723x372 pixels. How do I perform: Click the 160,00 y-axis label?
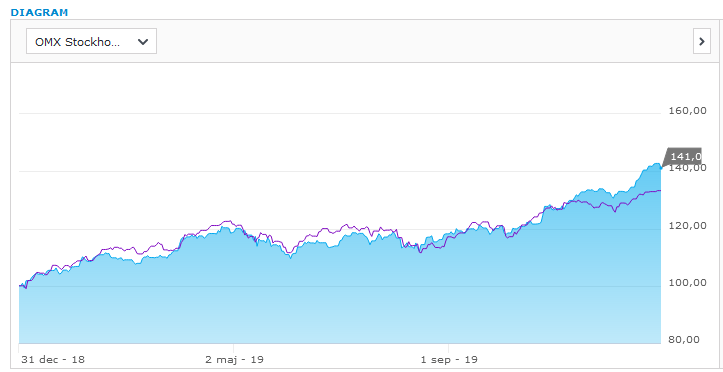coord(687,111)
